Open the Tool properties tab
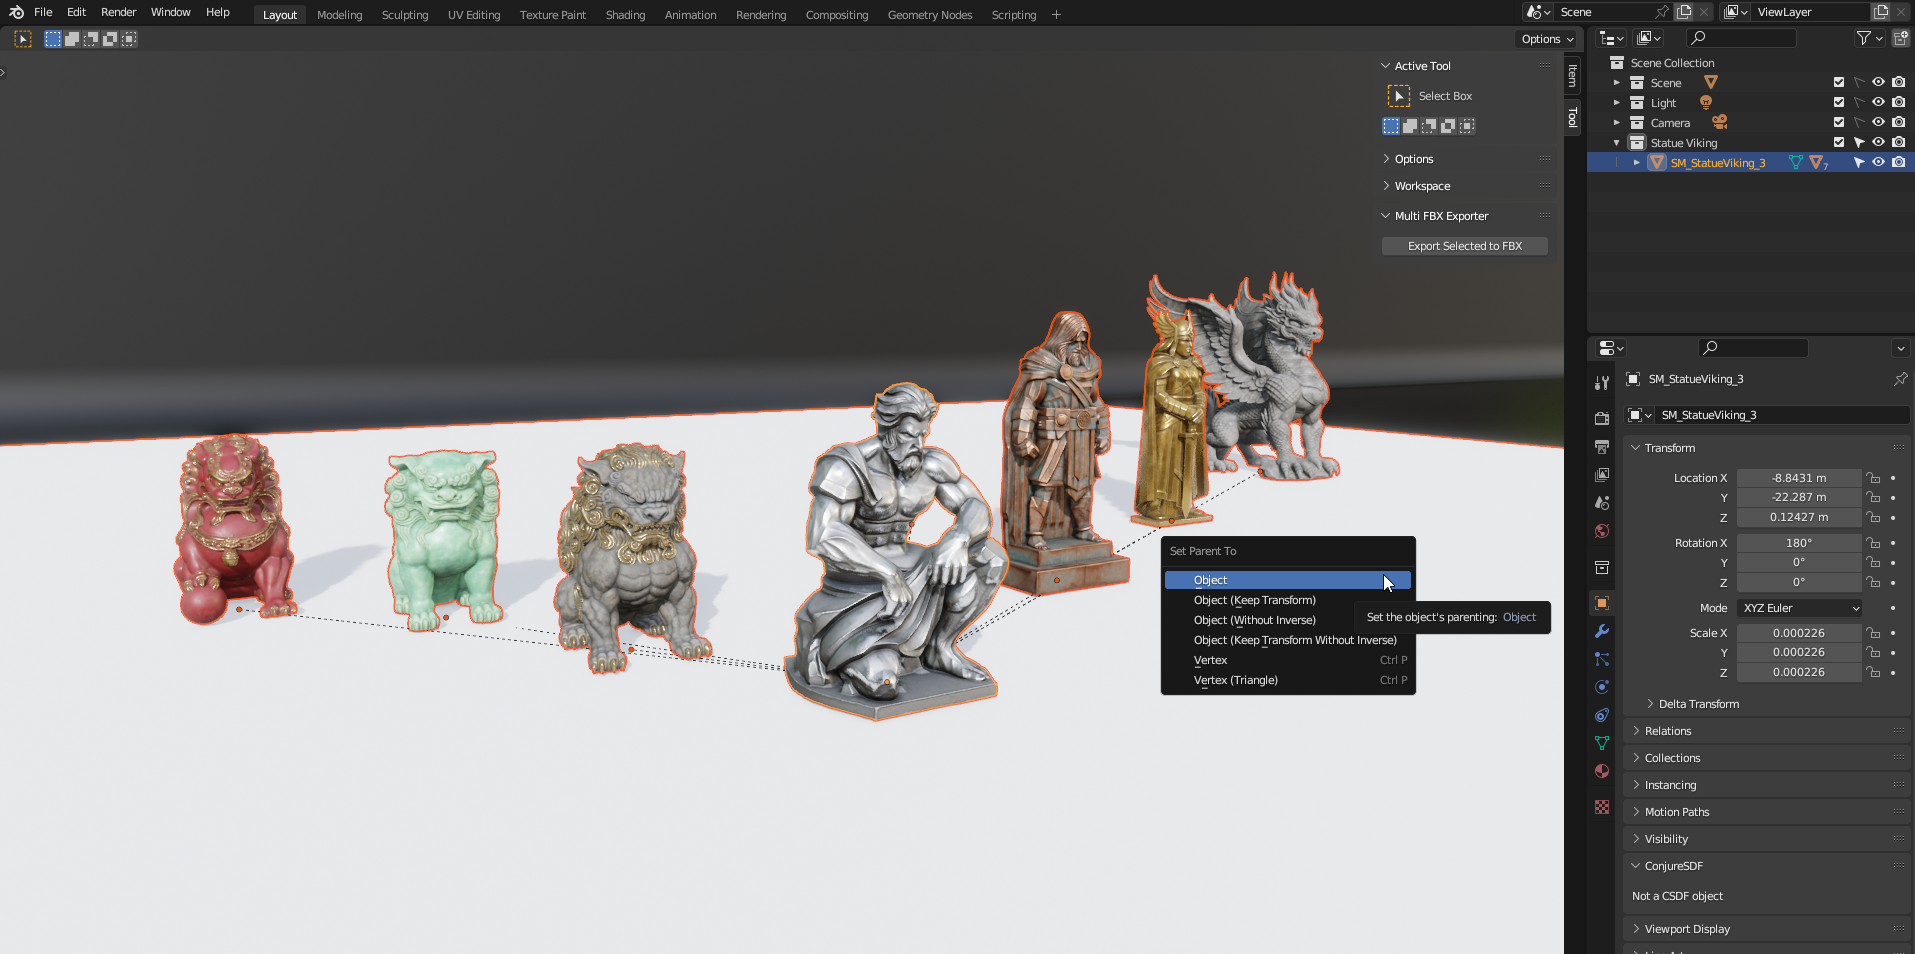This screenshot has width=1915, height=954. (x=1602, y=383)
